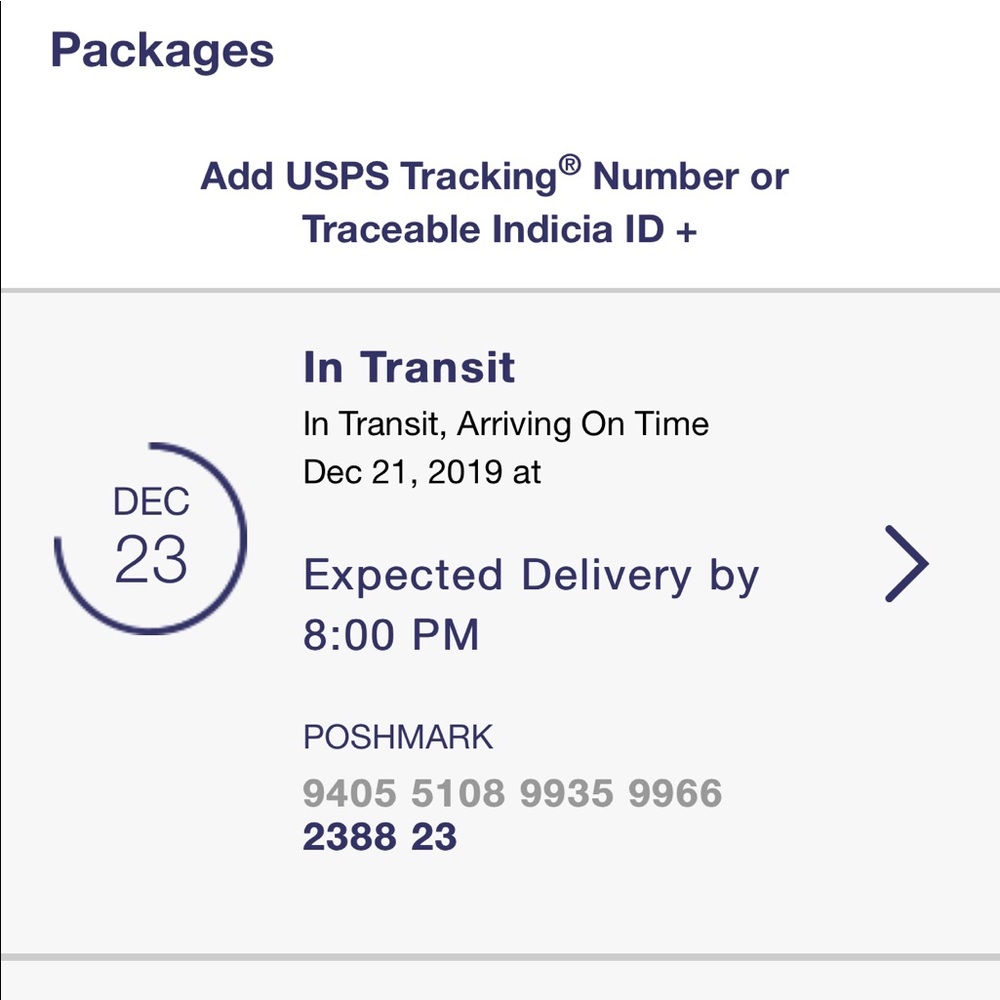Tap the Packages section icon header
Viewport: 1000px width, 1000px height.
(x=163, y=50)
